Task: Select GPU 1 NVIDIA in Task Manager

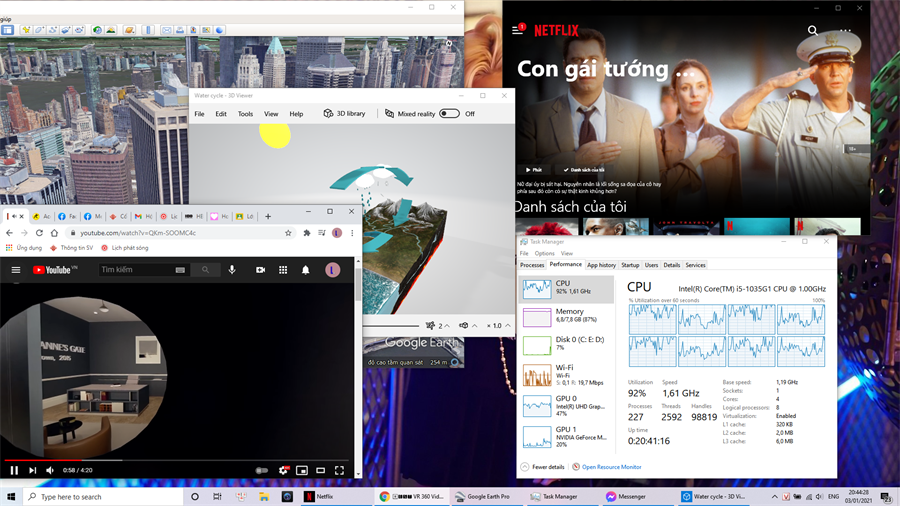Action: click(566, 437)
